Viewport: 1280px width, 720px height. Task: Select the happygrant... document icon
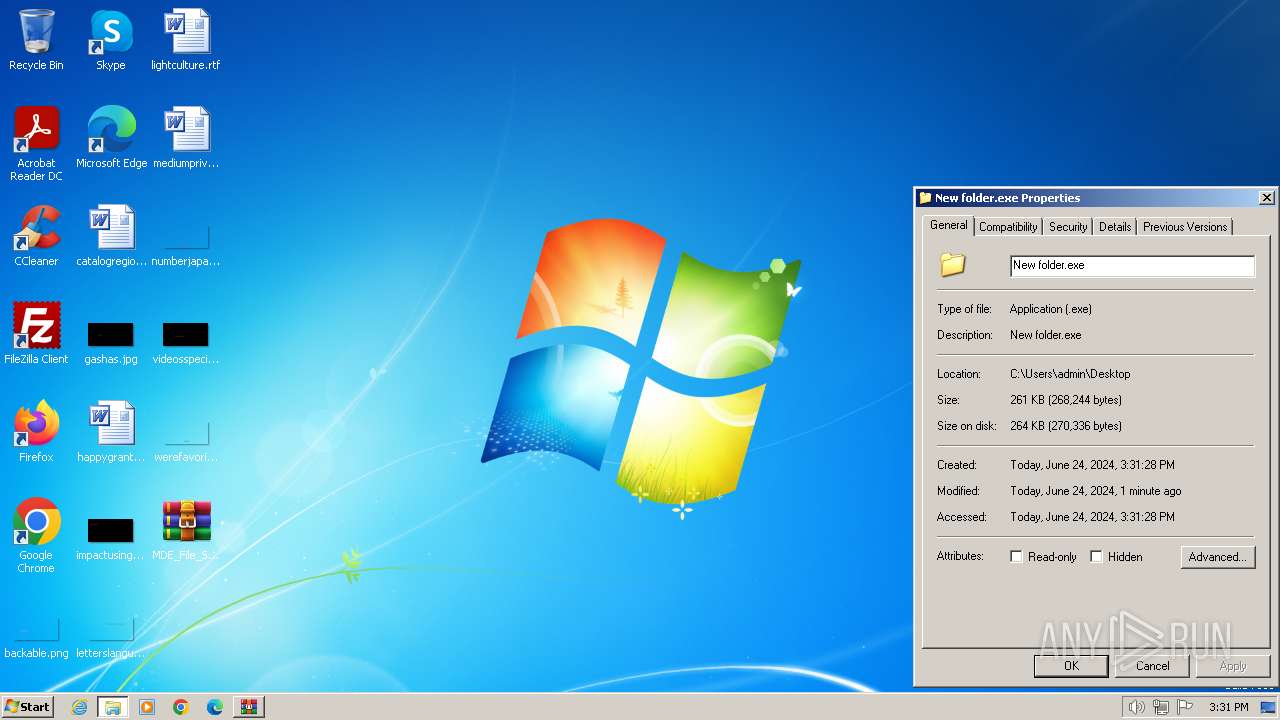coord(111,431)
